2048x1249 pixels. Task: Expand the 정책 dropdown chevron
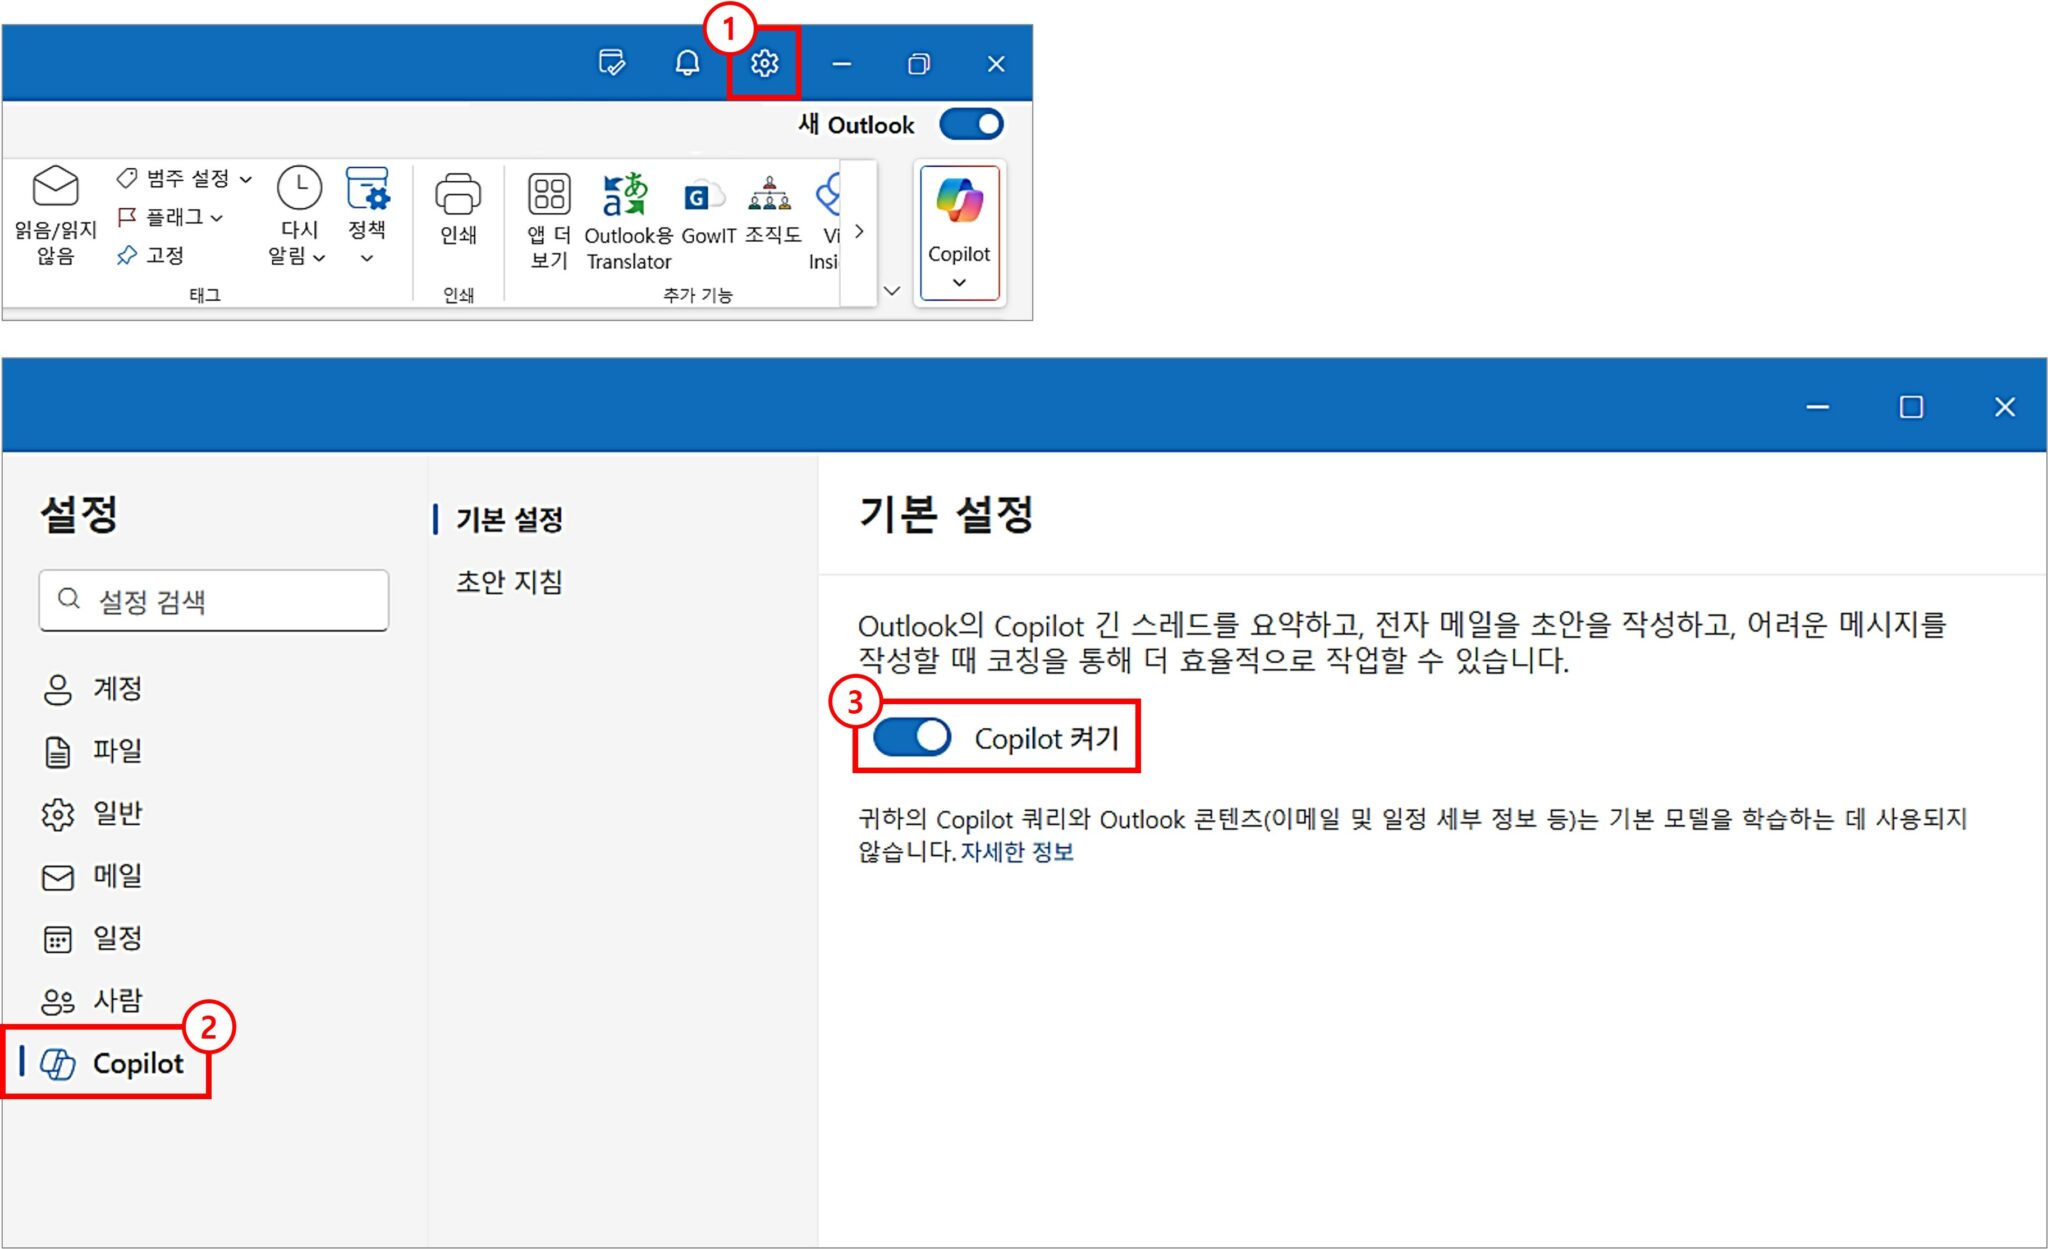(367, 259)
